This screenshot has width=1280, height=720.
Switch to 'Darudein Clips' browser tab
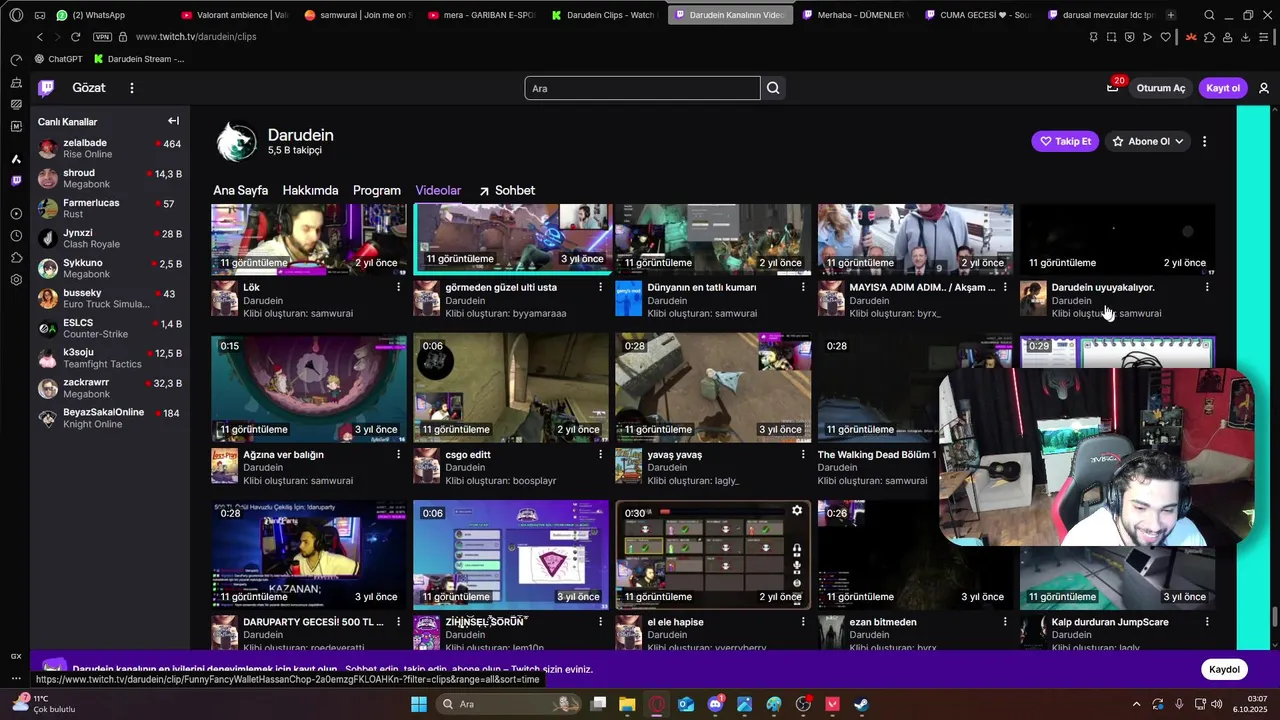[x=603, y=15]
